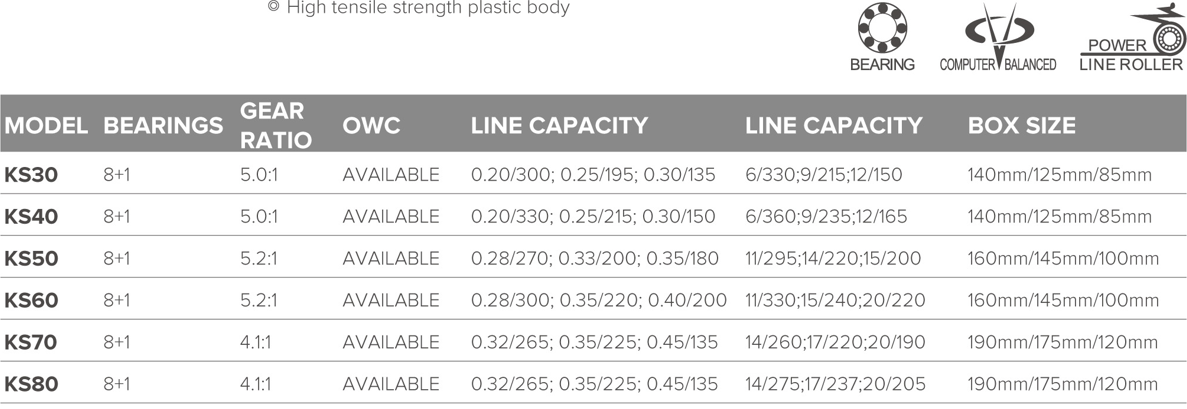Click the High tensile strength plastic body text
The image size is (1187, 409).
419,8
